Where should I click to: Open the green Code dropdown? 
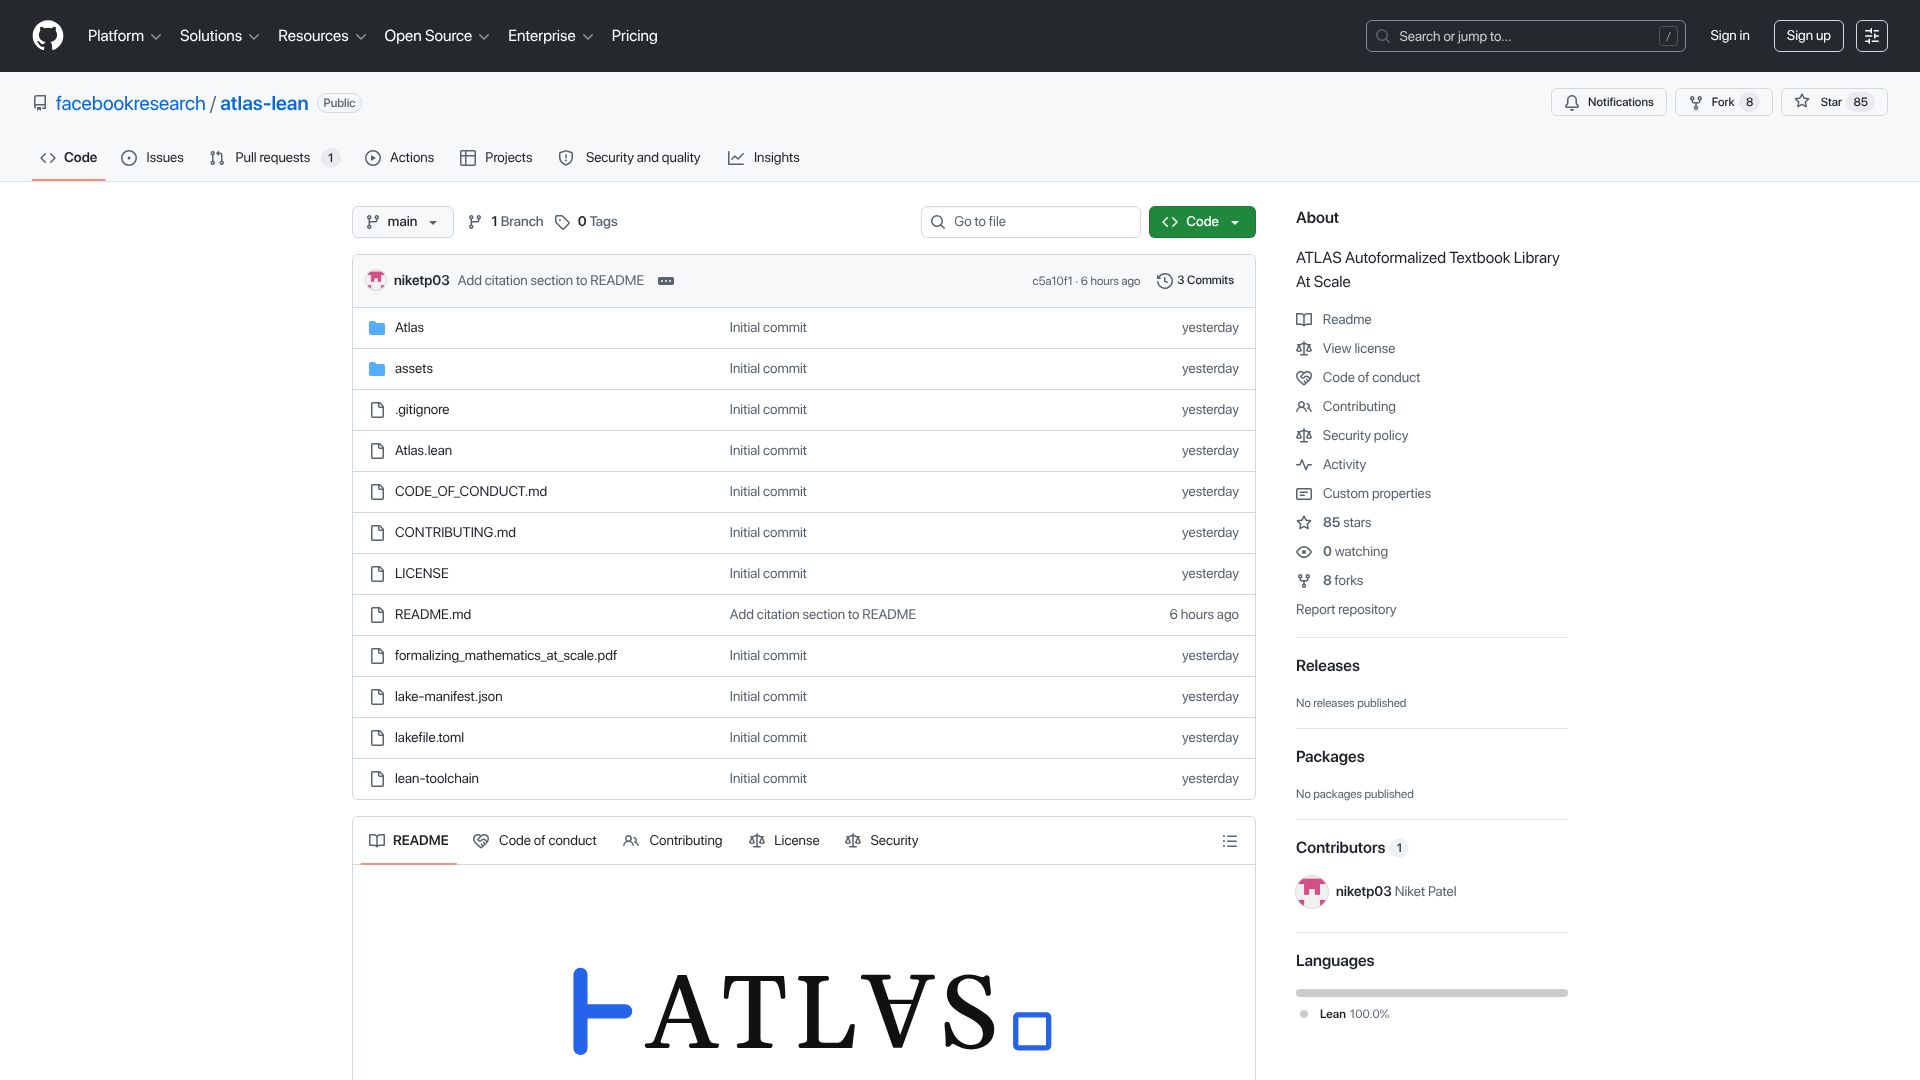click(x=1202, y=222)
